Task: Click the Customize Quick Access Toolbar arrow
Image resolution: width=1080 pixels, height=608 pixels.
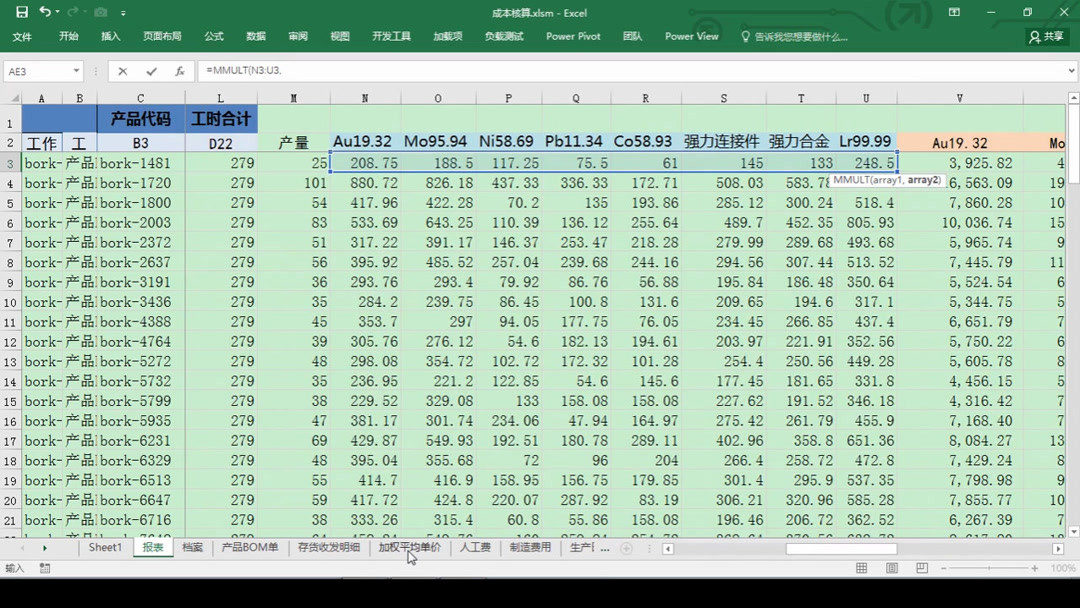Action: point(122,12)
